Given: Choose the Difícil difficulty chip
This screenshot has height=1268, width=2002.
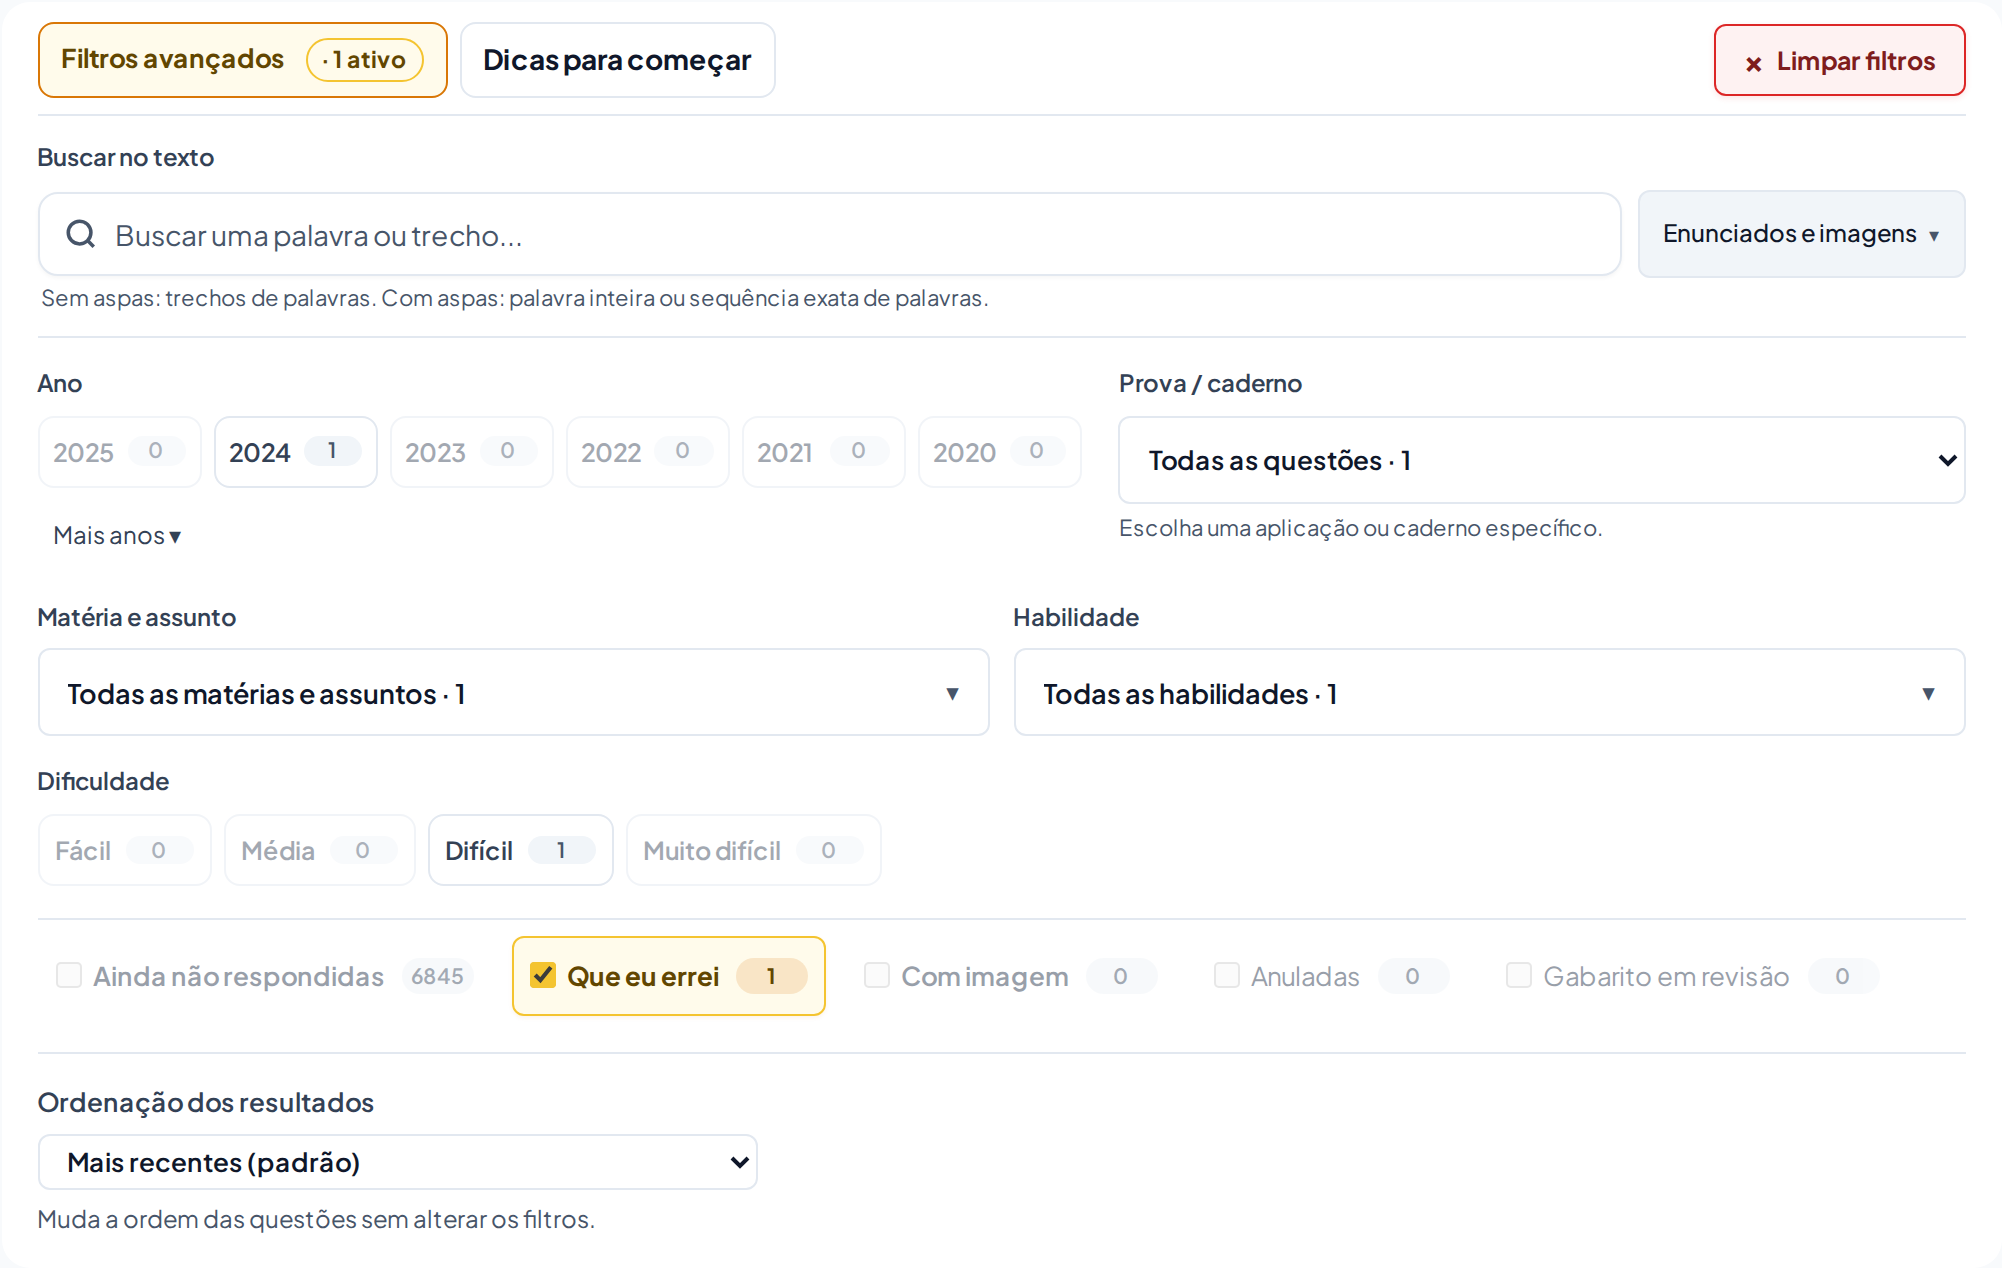Looking at the screenshot, I should pos(521,850).
